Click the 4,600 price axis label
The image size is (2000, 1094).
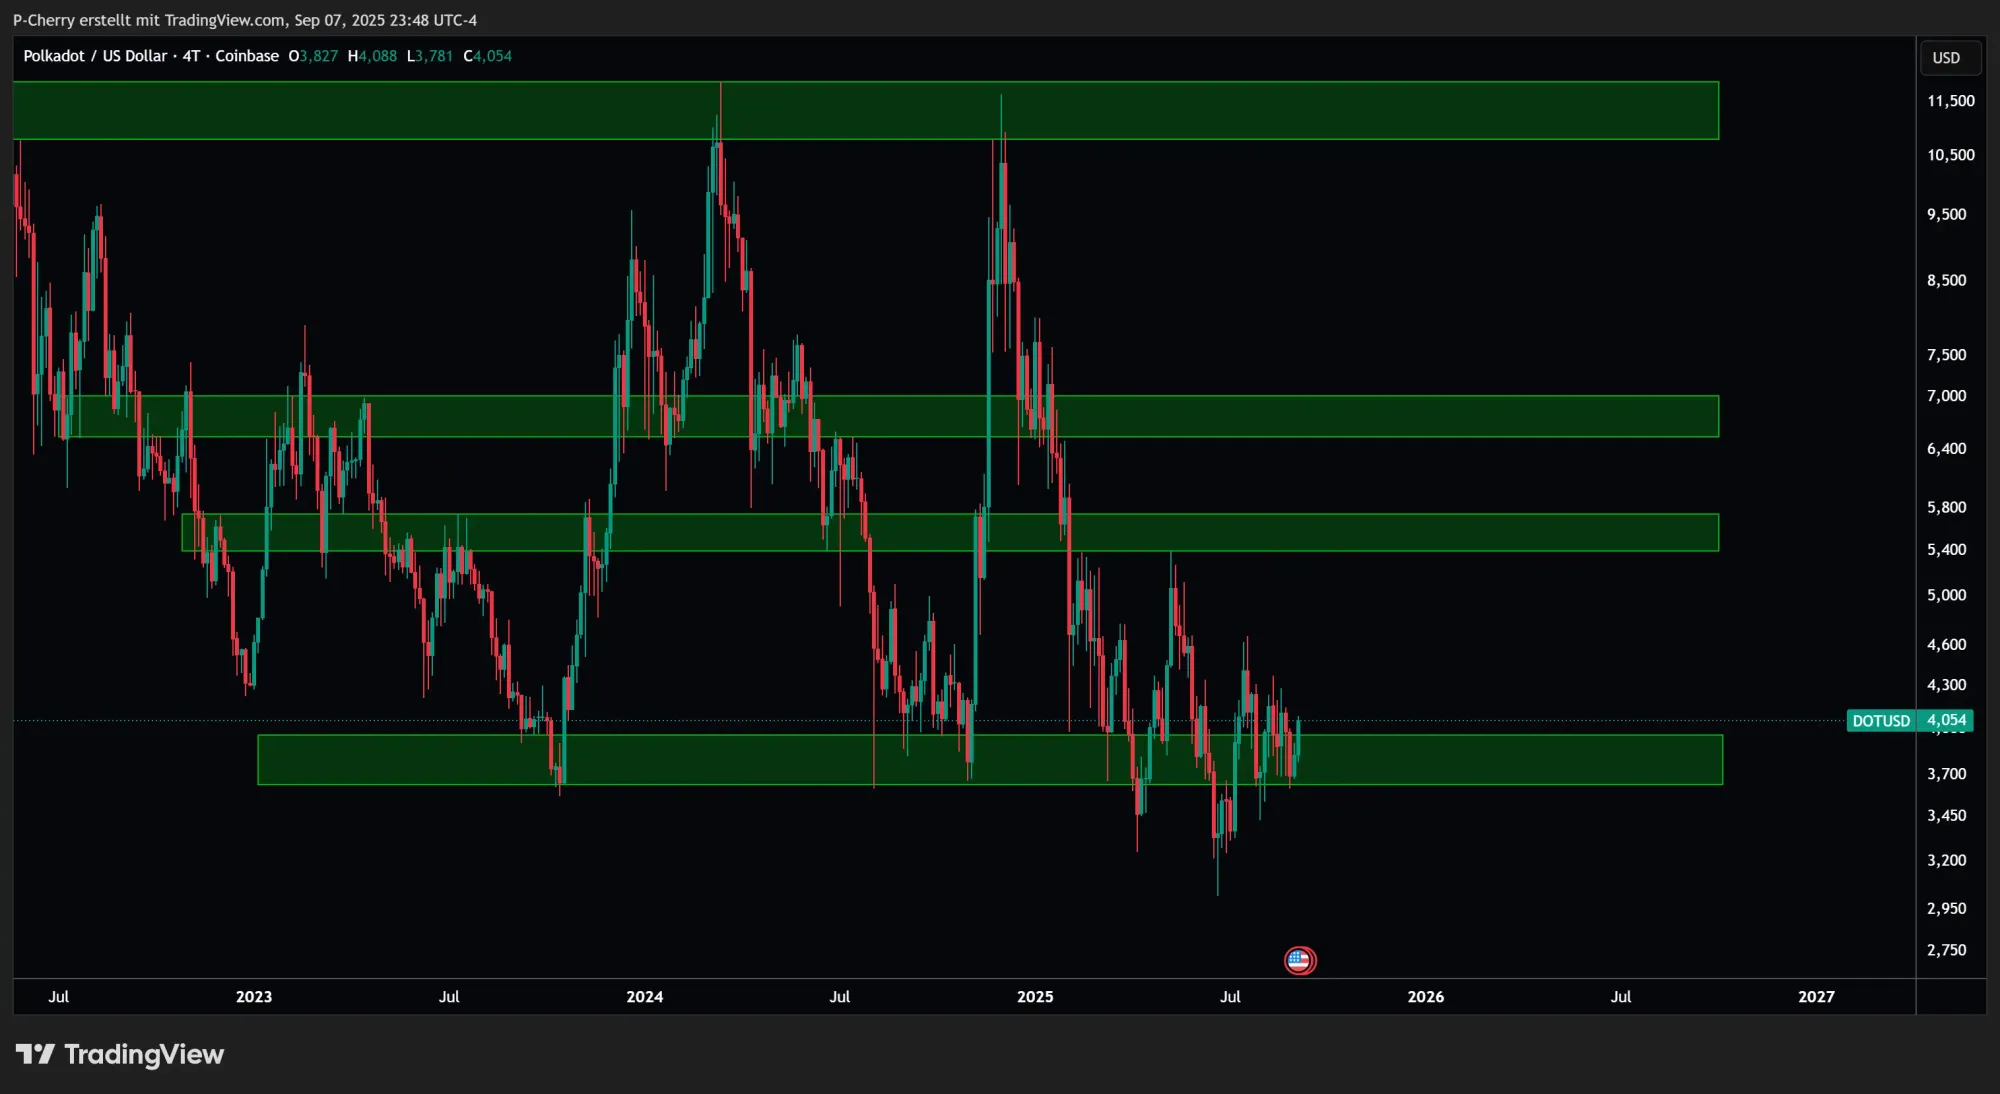[x=1946, y=645]
